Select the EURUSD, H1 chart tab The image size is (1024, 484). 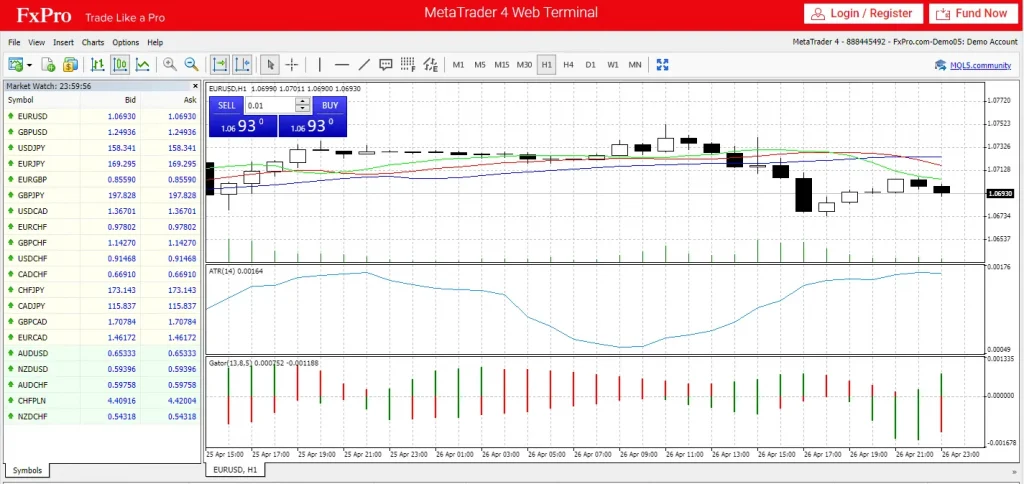235,470
